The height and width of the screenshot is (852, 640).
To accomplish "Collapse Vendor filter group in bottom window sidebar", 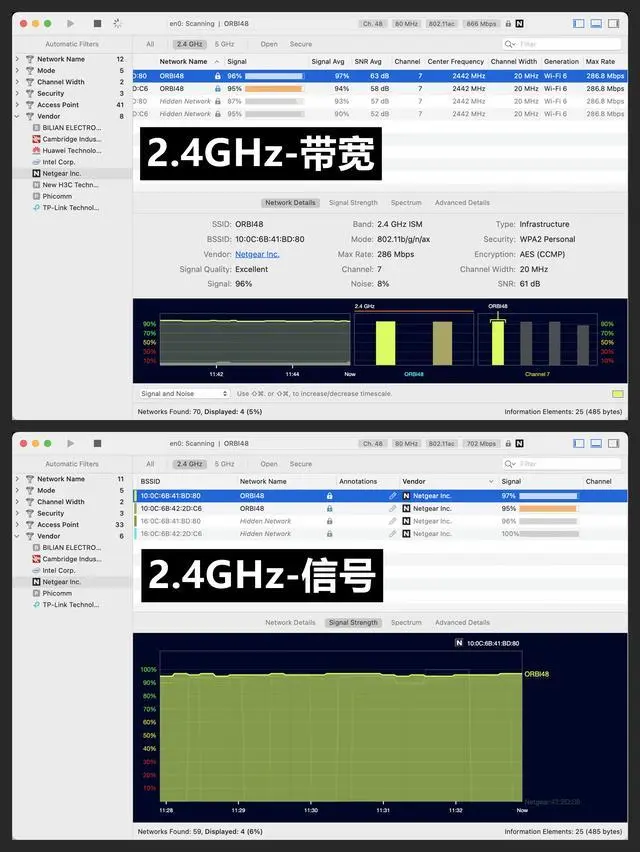I will click(17, 536).
